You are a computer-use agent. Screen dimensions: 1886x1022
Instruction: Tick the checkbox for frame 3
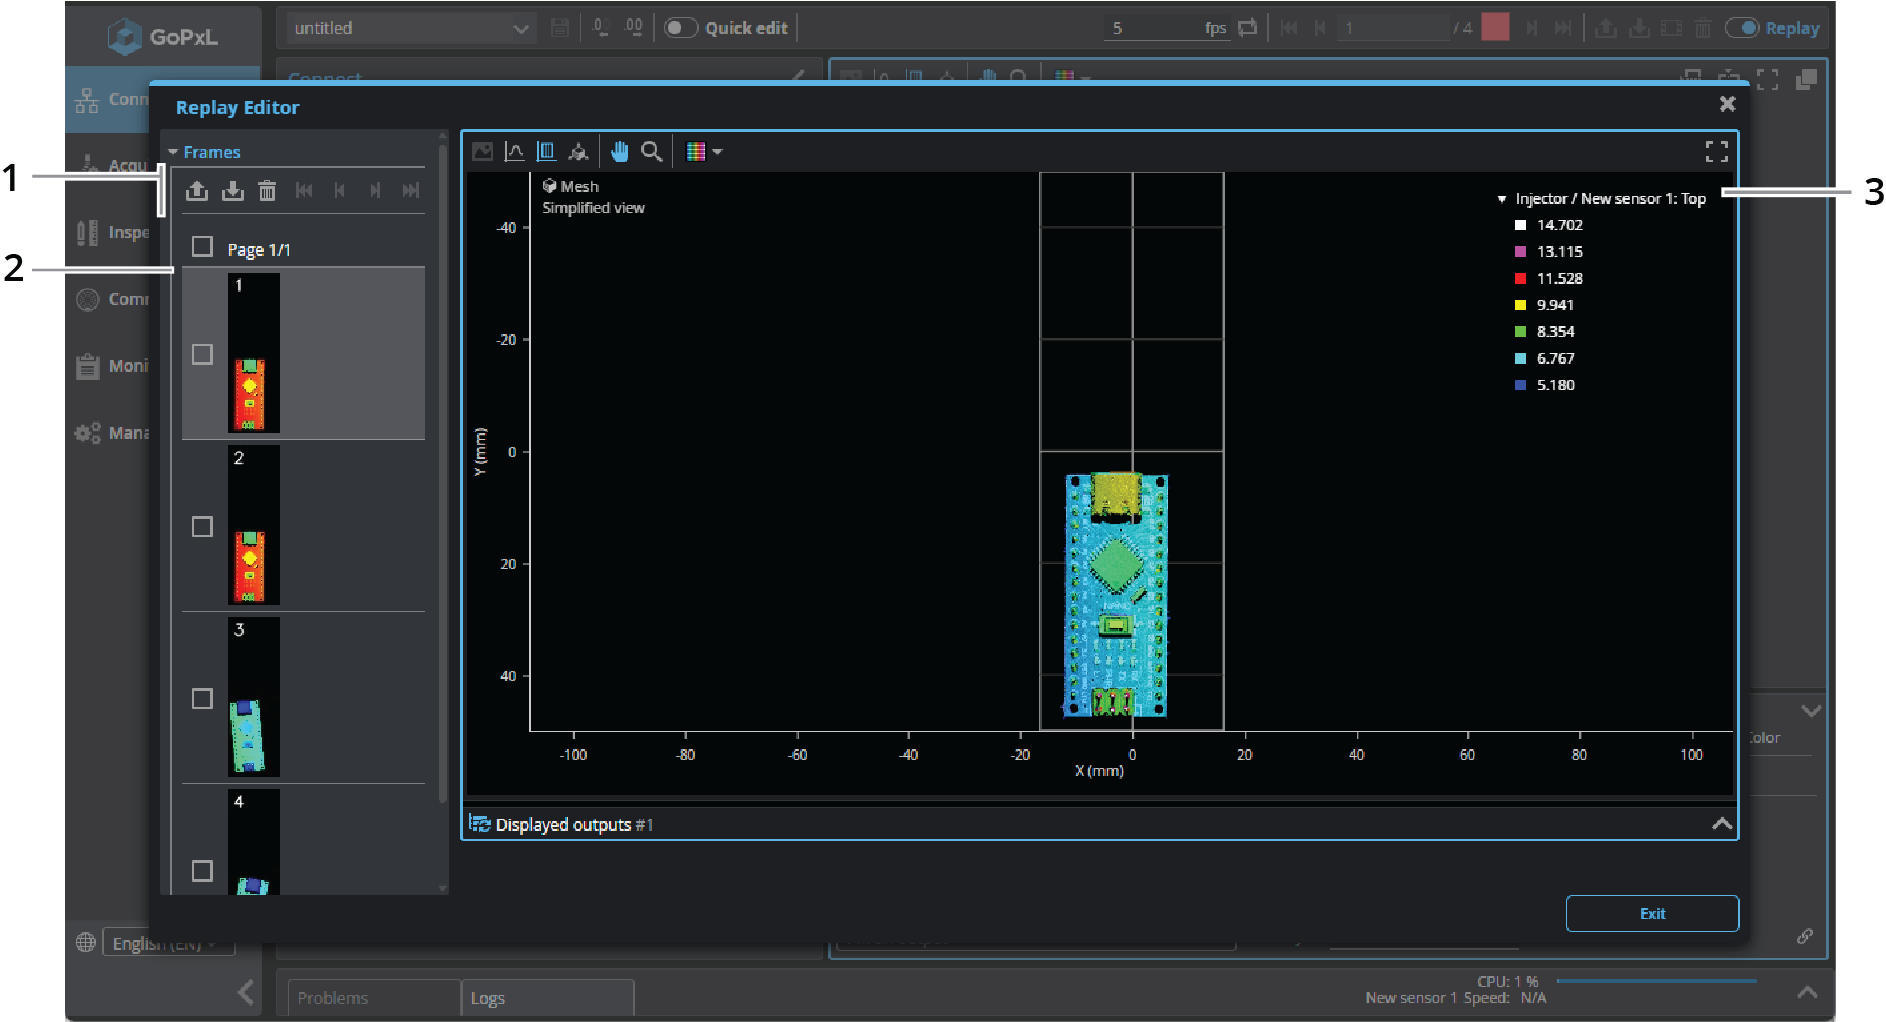202,699
